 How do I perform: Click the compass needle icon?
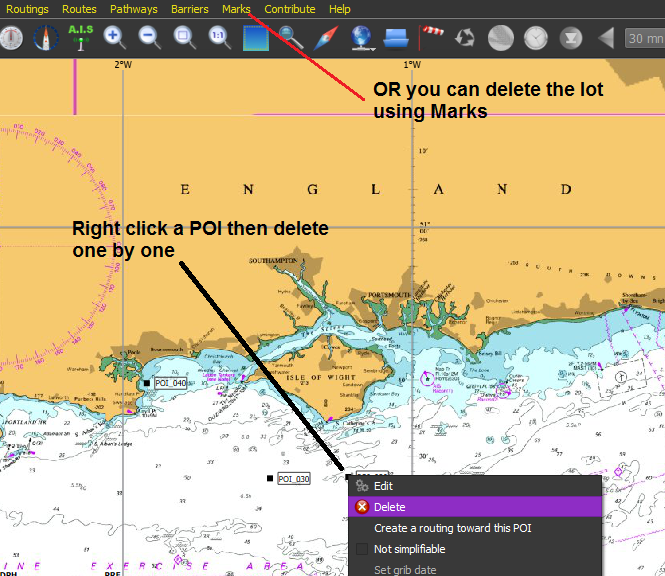(326, 38)
